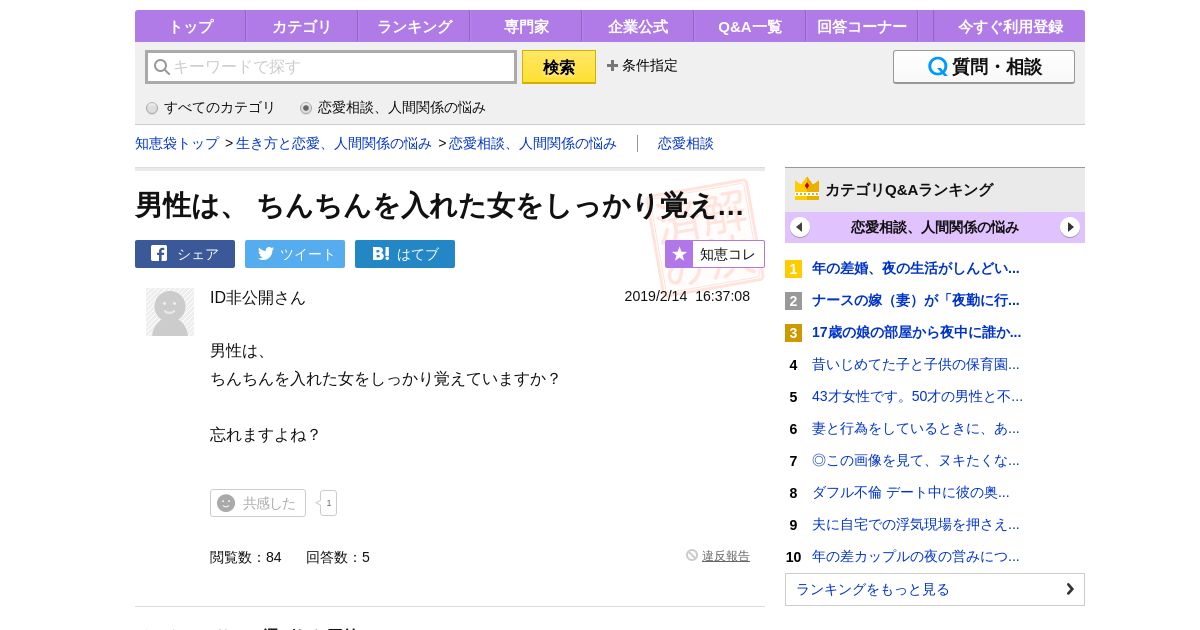Click the crown ranking icon
This screenshot has height=630, width=1200.
[x=807, y=188]
